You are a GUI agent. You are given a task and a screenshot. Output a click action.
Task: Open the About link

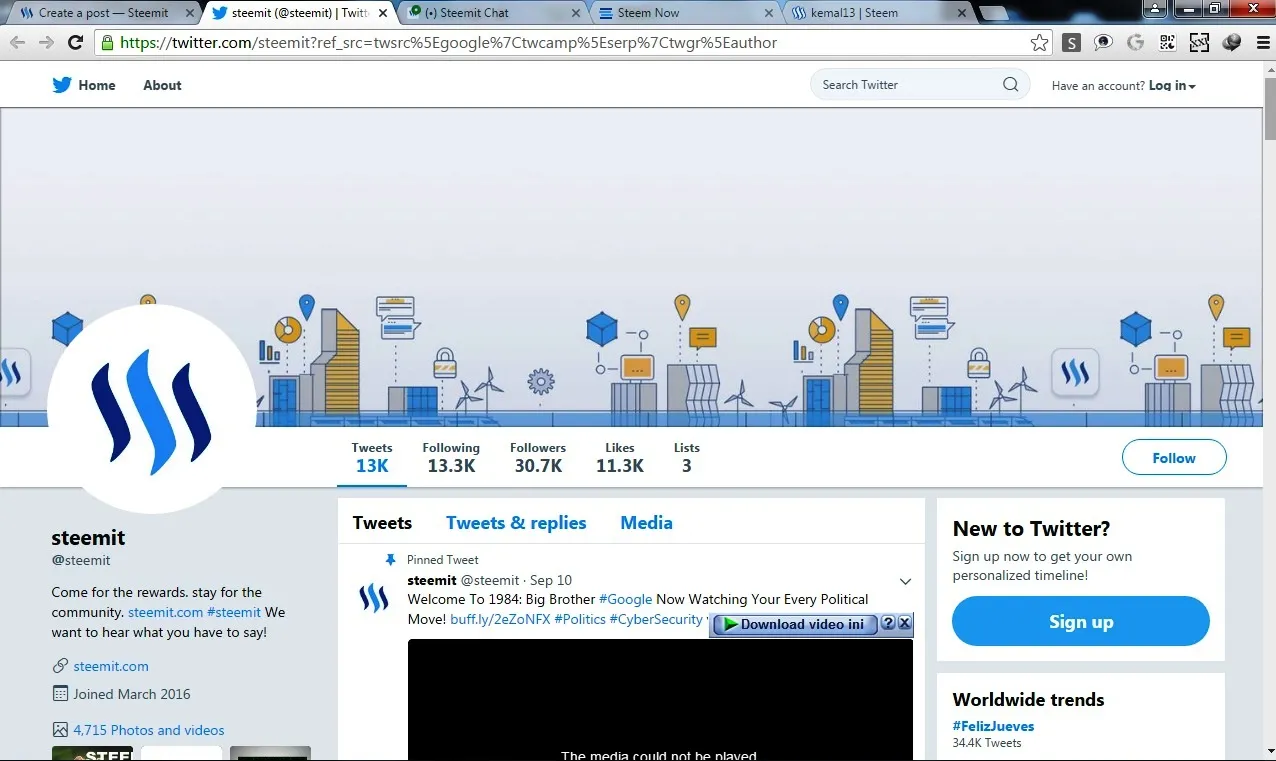162,85
